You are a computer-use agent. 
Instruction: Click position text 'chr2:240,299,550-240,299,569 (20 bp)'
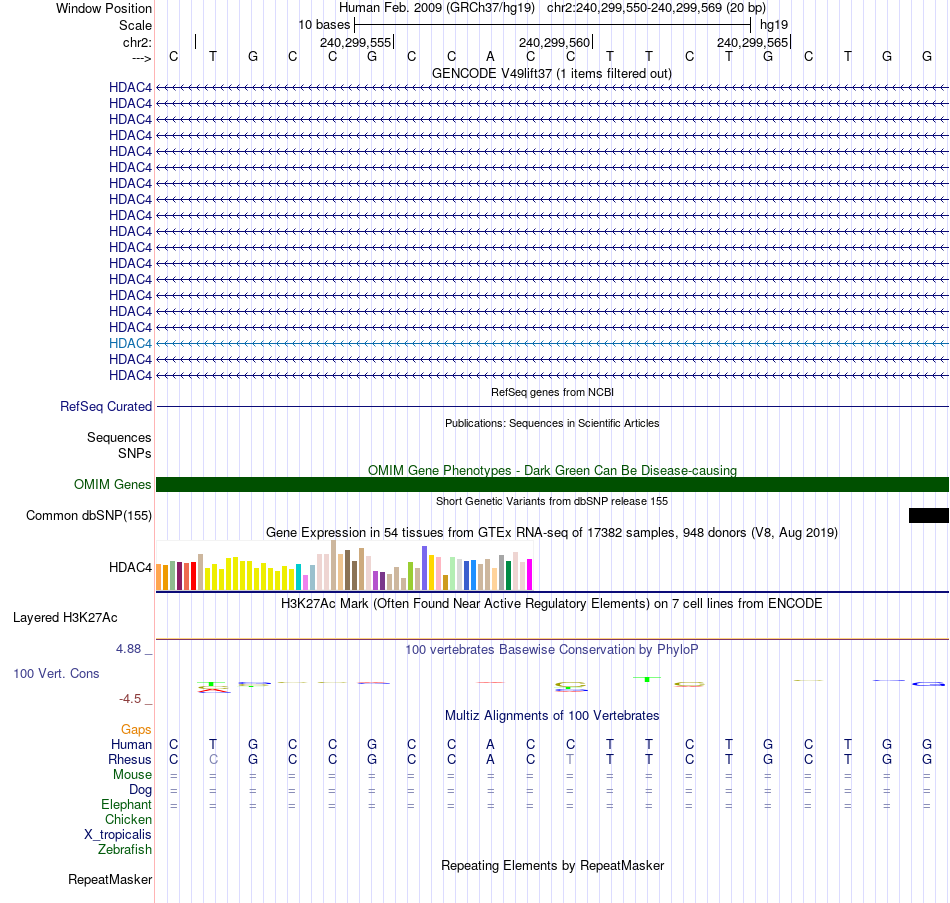click(x=656, y=8)
